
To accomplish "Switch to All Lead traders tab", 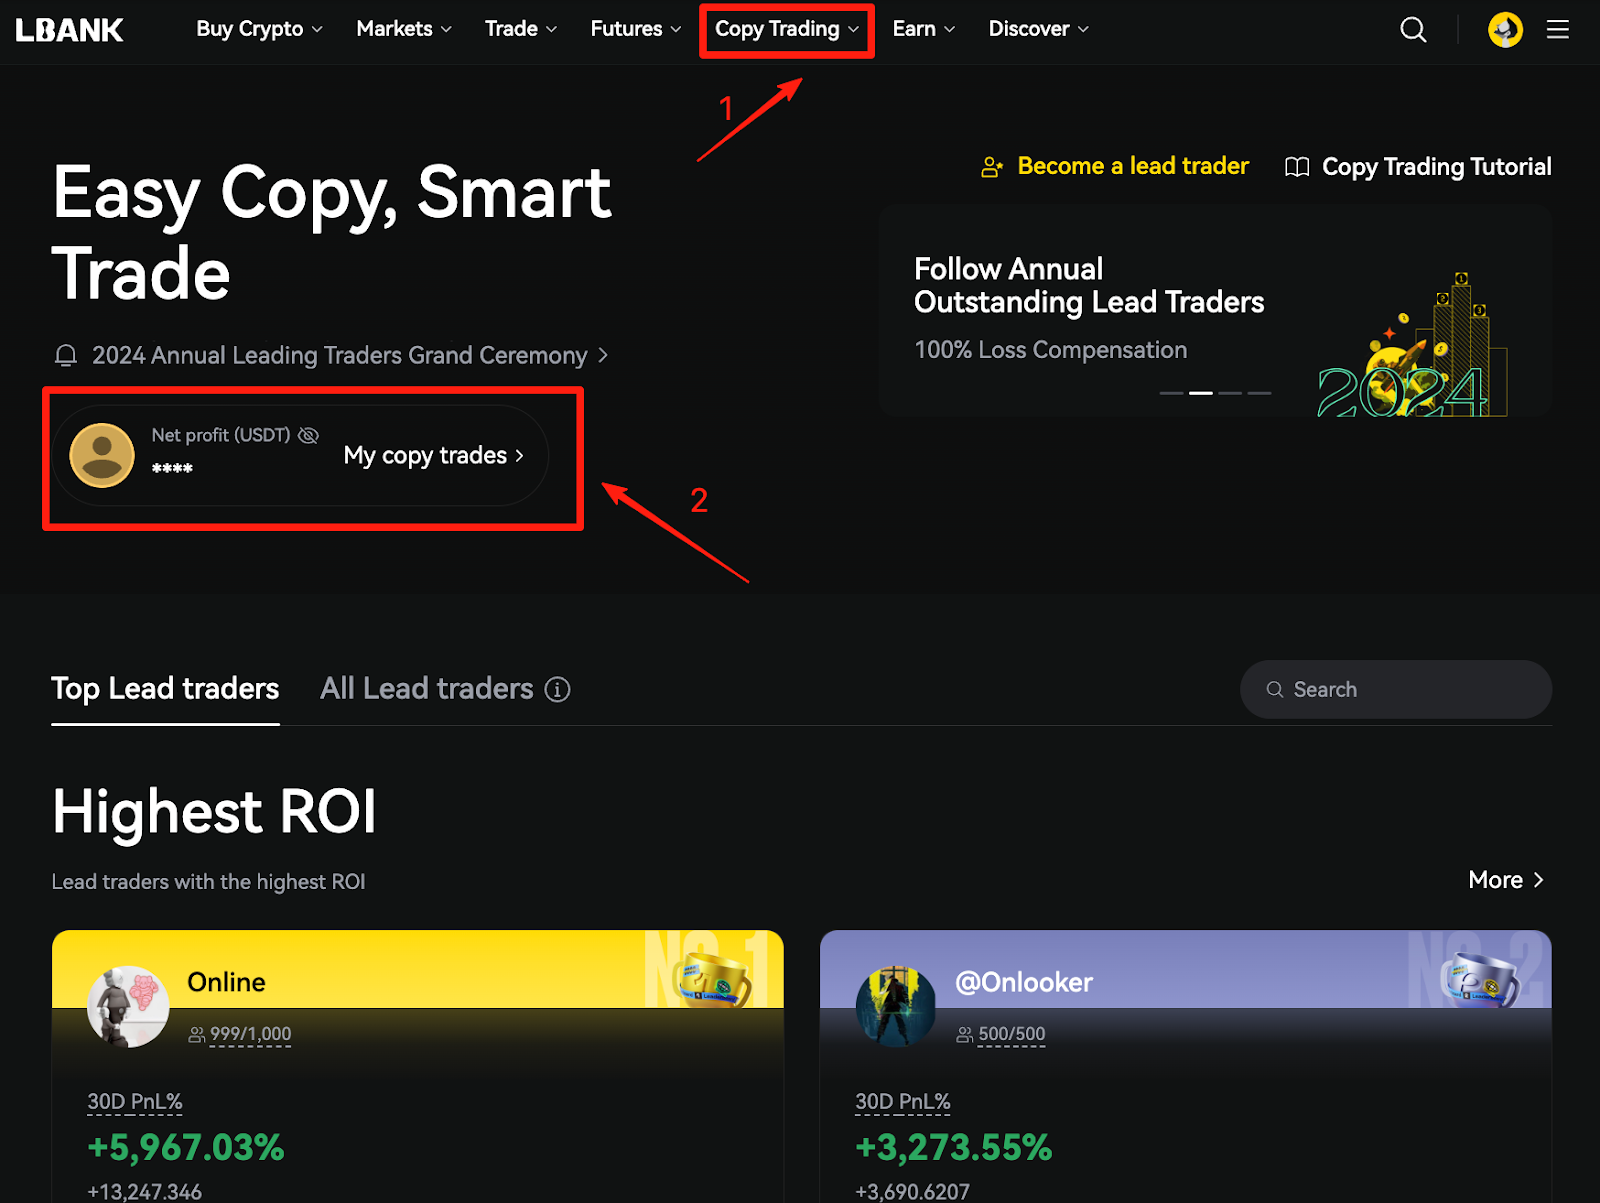I will pos(427,689).
